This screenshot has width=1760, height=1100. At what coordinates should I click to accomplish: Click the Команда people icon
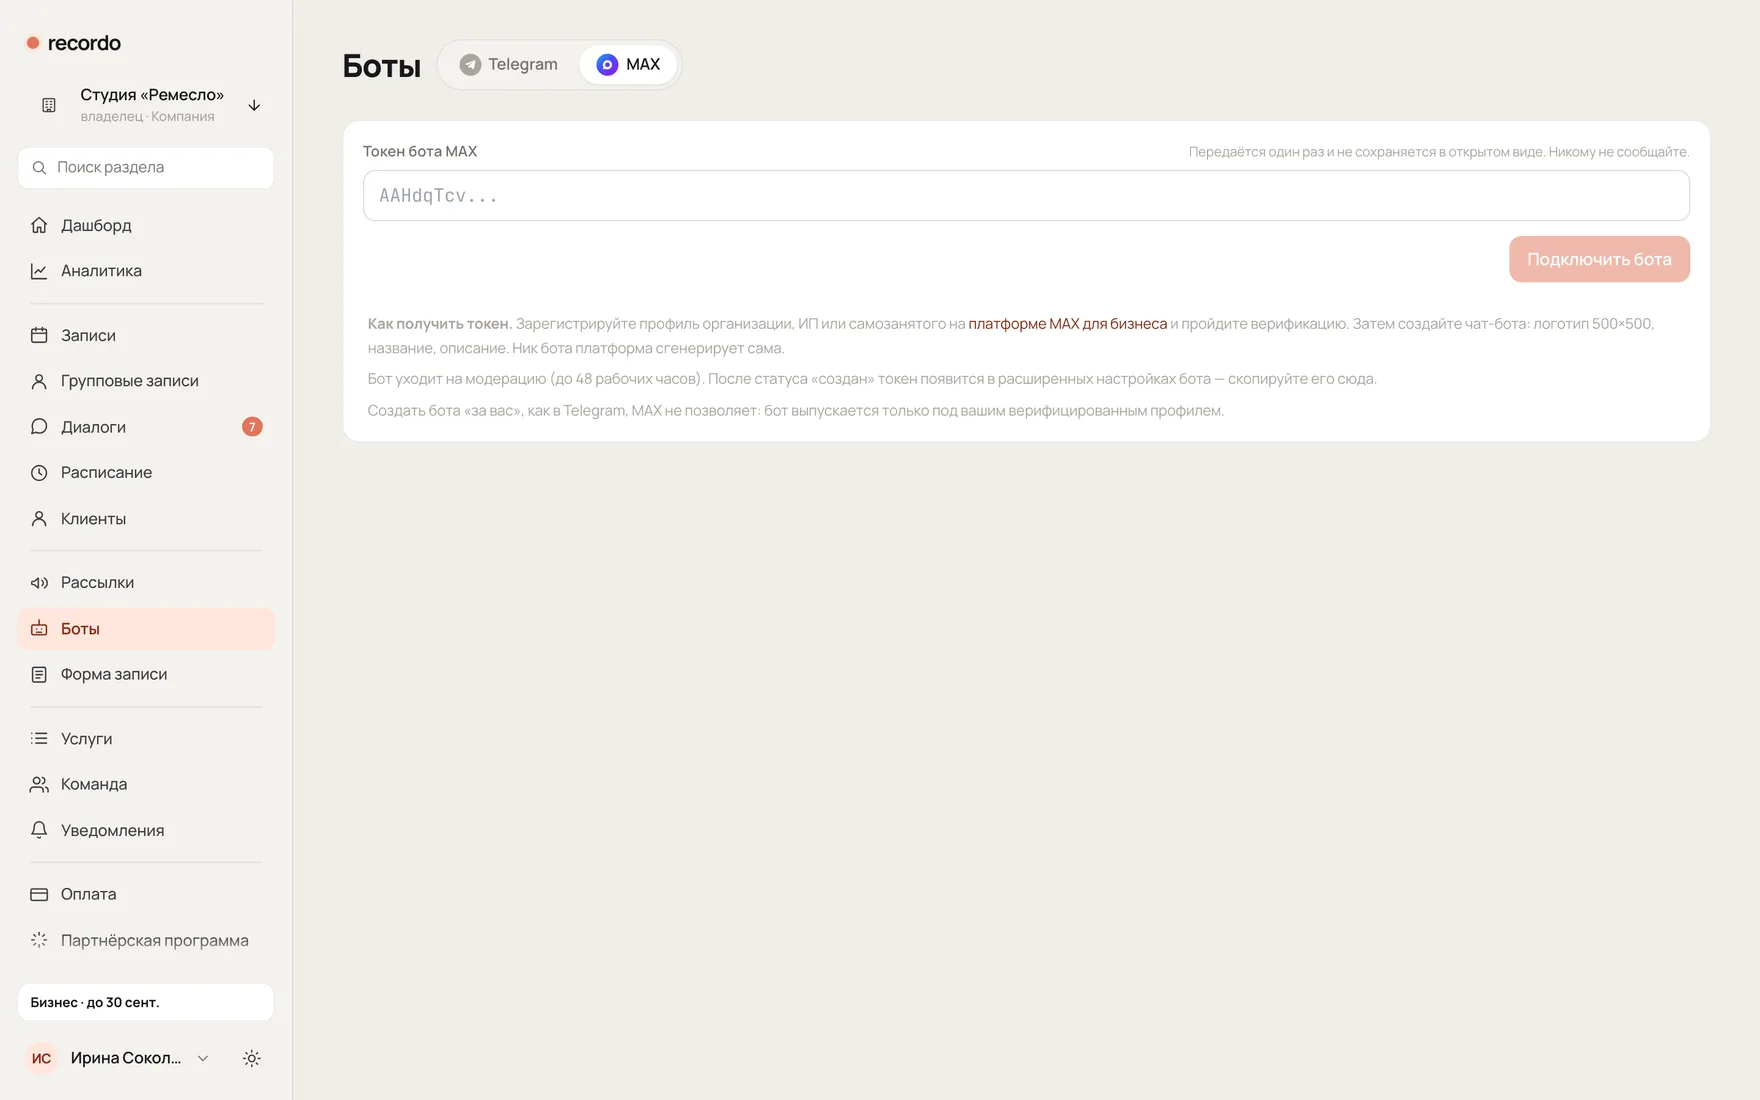(39, 785)
